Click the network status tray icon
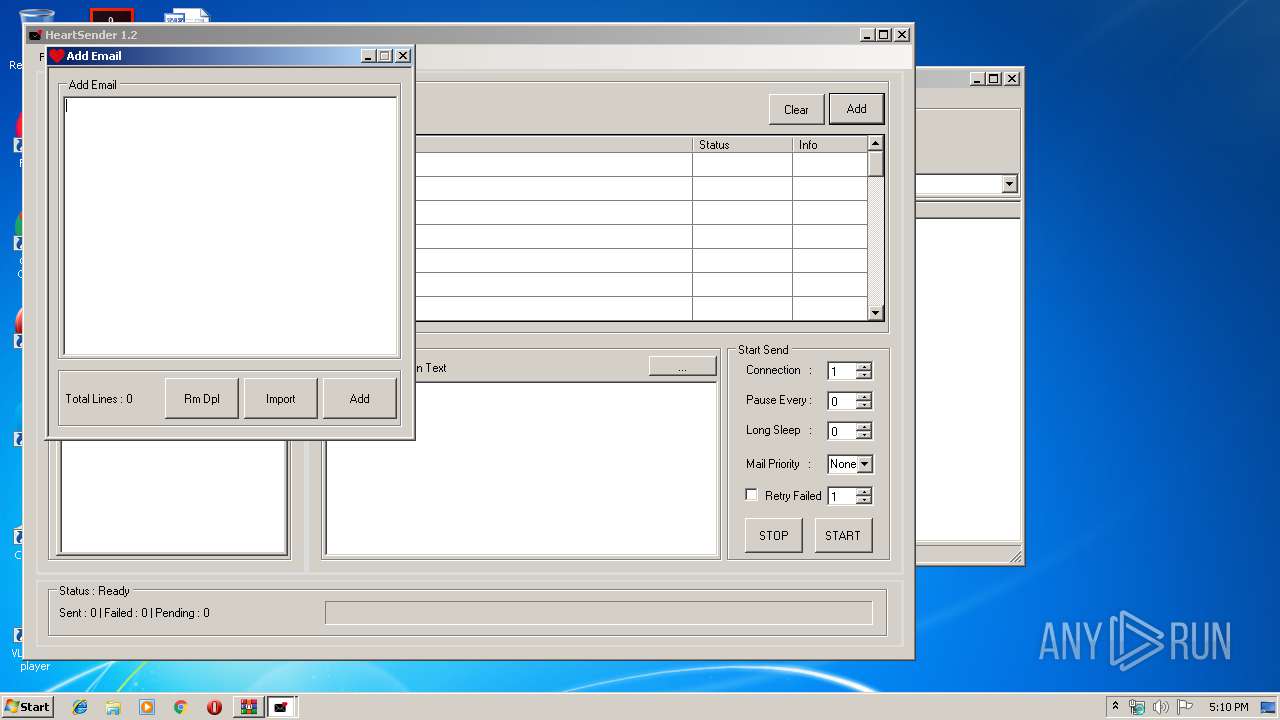Viewport: 1280px width, 720px height. [x=1137, y=707]
